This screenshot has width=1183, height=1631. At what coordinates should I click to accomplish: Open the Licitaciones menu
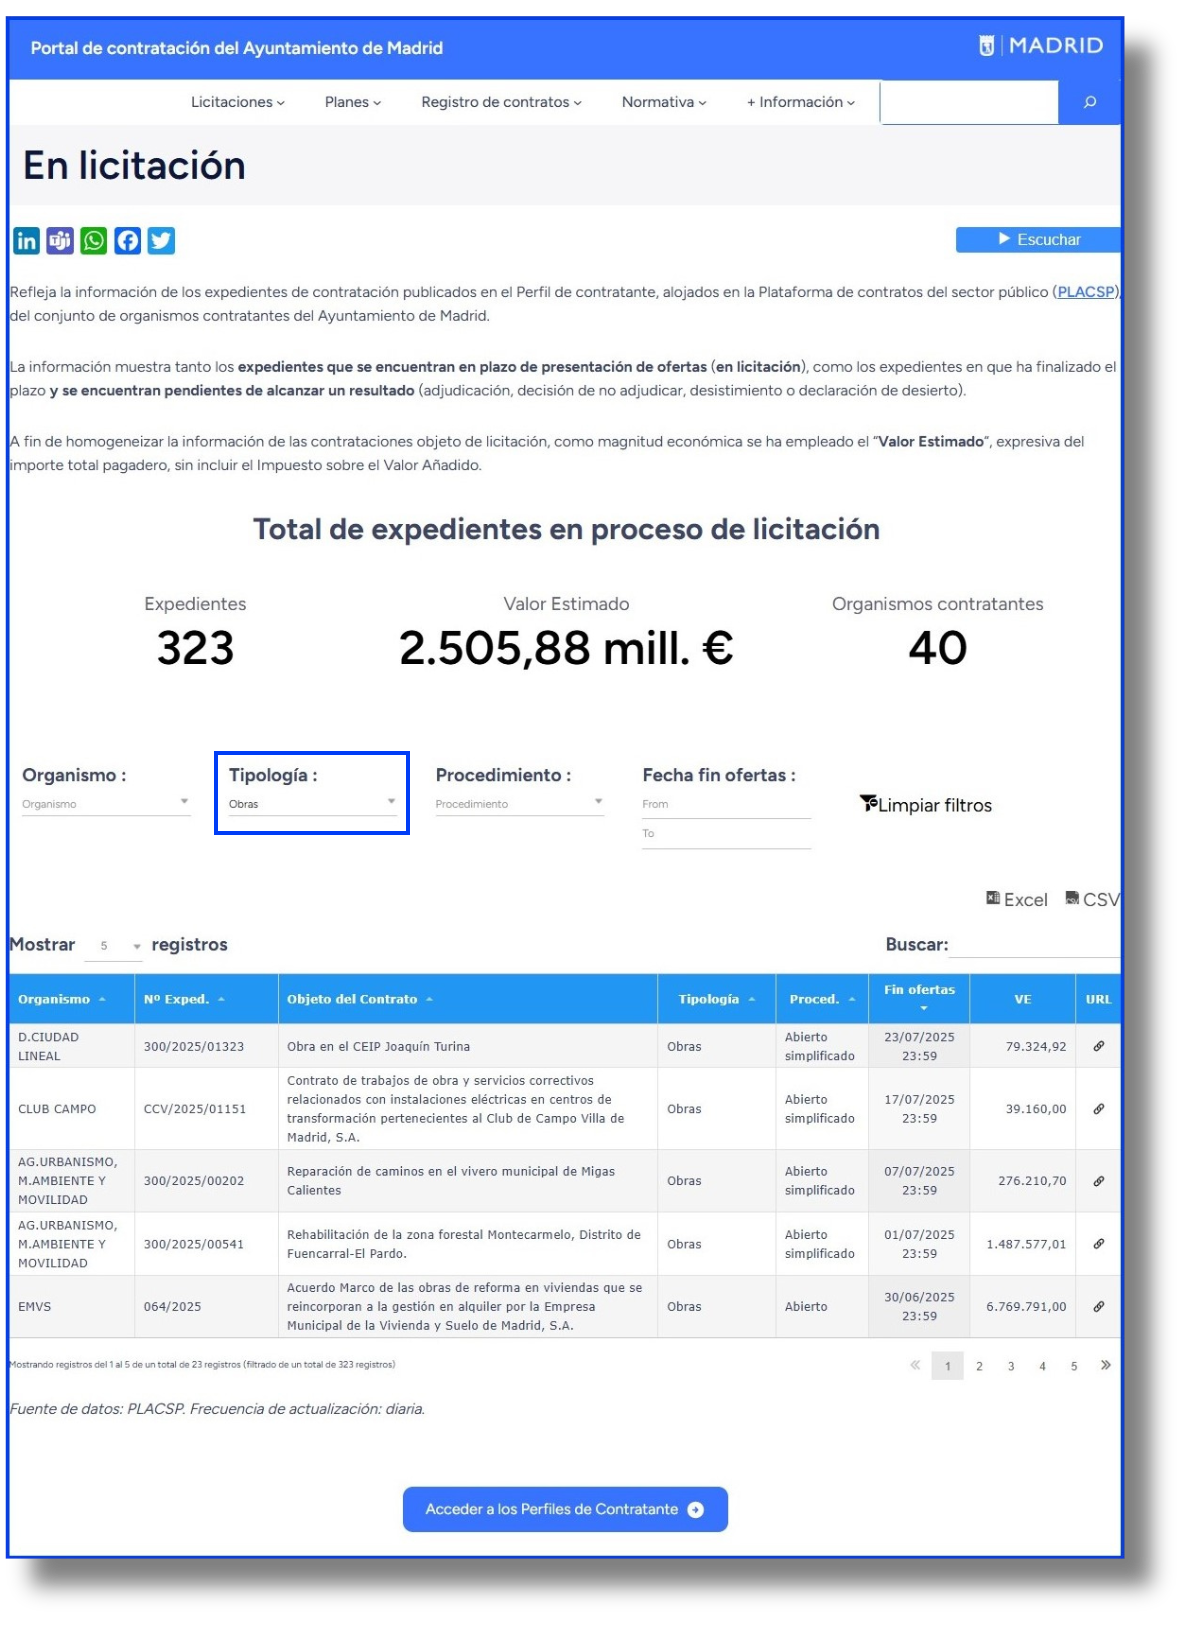pyautogui.click(x=238, y=102)
